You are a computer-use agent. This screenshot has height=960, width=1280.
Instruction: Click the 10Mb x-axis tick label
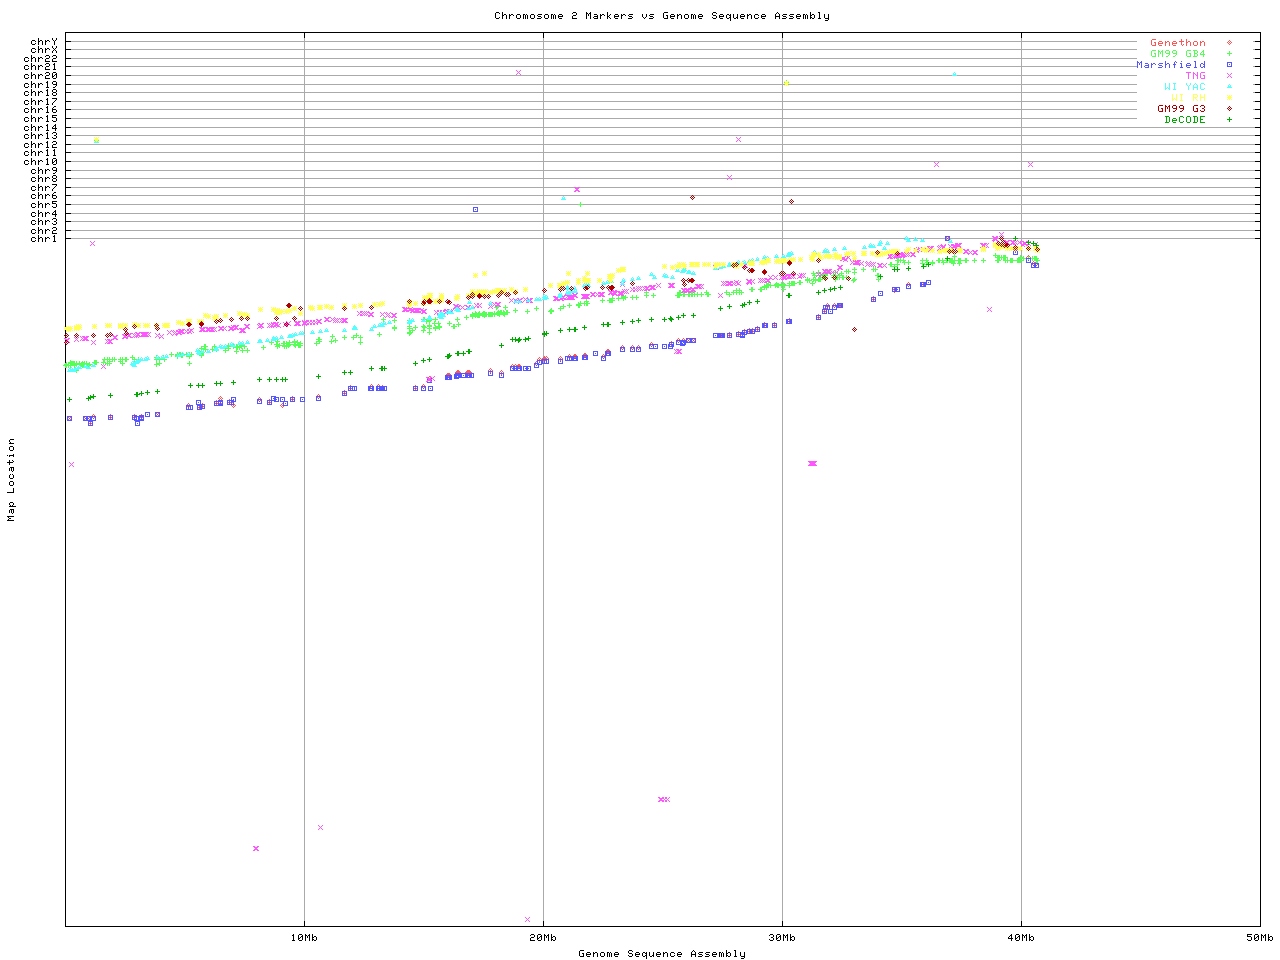tap(304, 938)
